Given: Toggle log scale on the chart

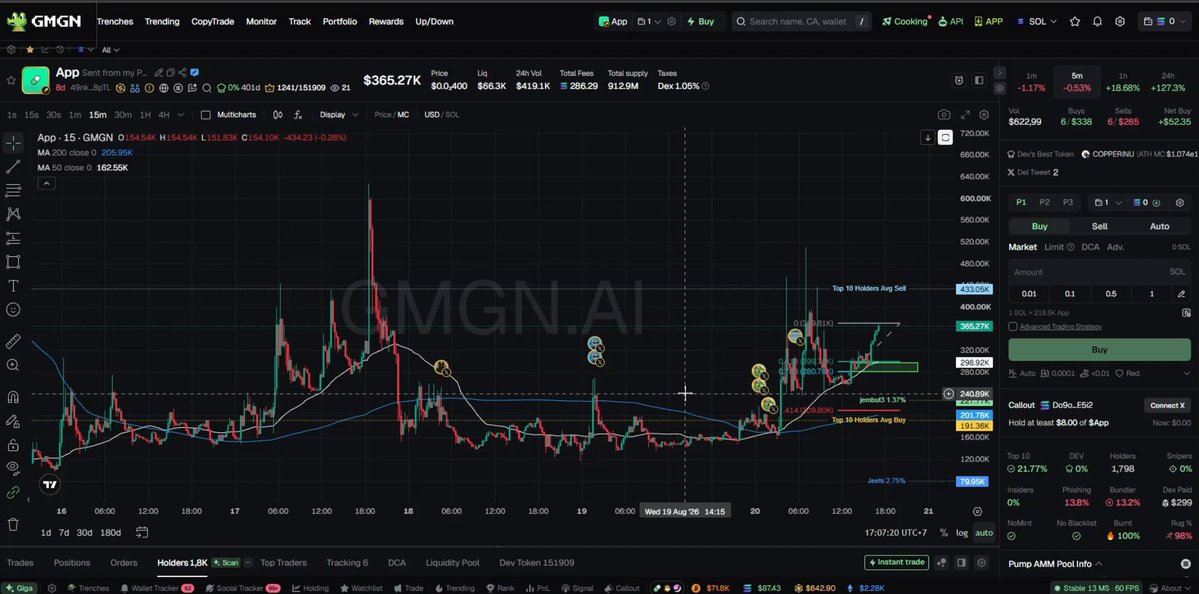Looking at the screenshot, I should [961, 533].
